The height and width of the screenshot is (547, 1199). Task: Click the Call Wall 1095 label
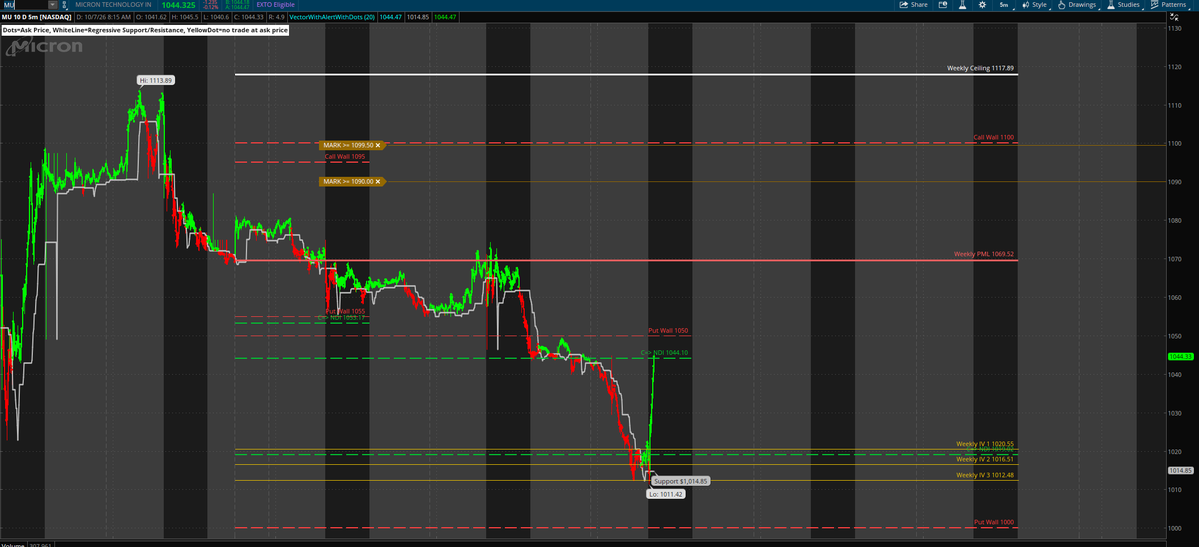[345, 156]
